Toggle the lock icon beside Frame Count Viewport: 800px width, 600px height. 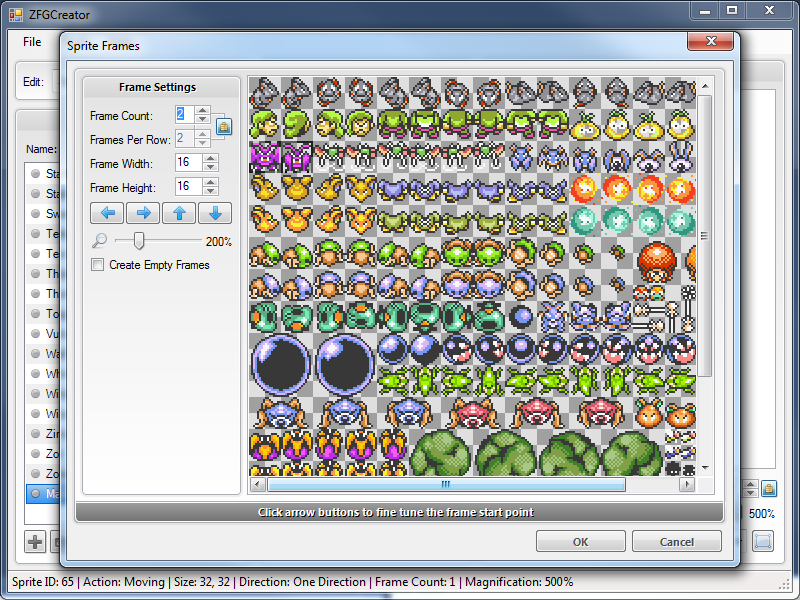(x=223, y=126)
